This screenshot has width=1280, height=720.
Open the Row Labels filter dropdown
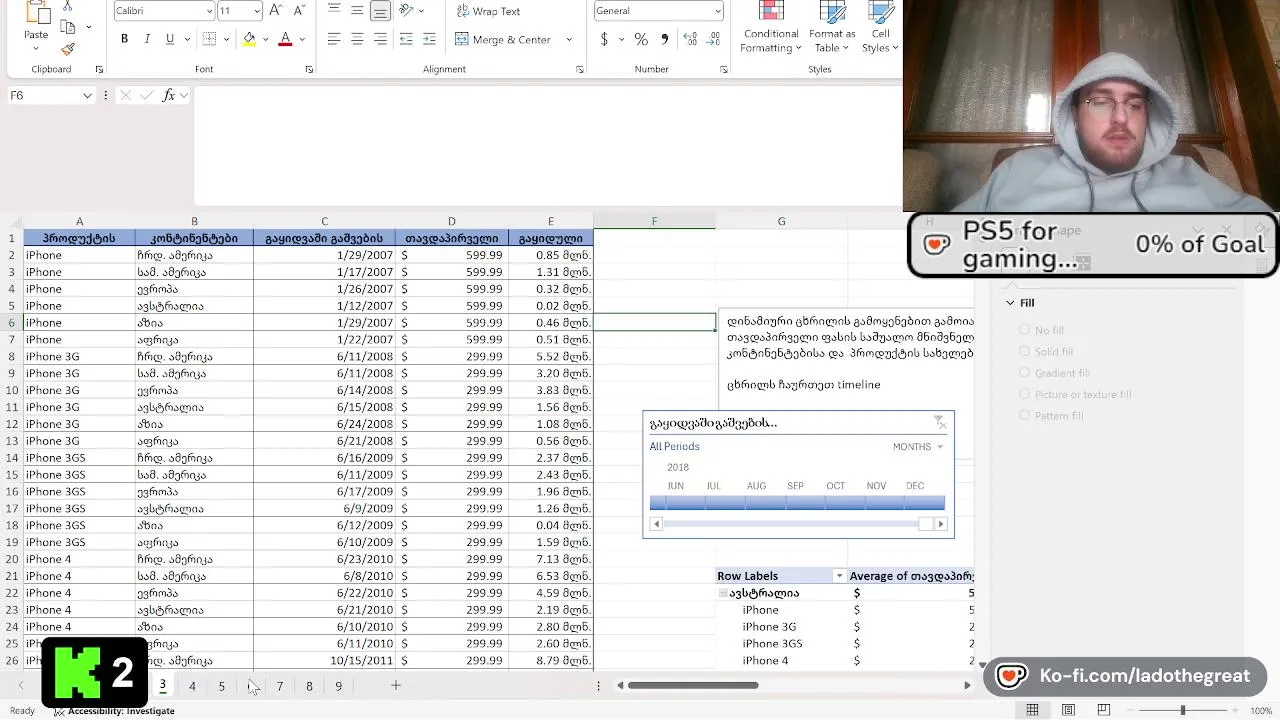839,576
